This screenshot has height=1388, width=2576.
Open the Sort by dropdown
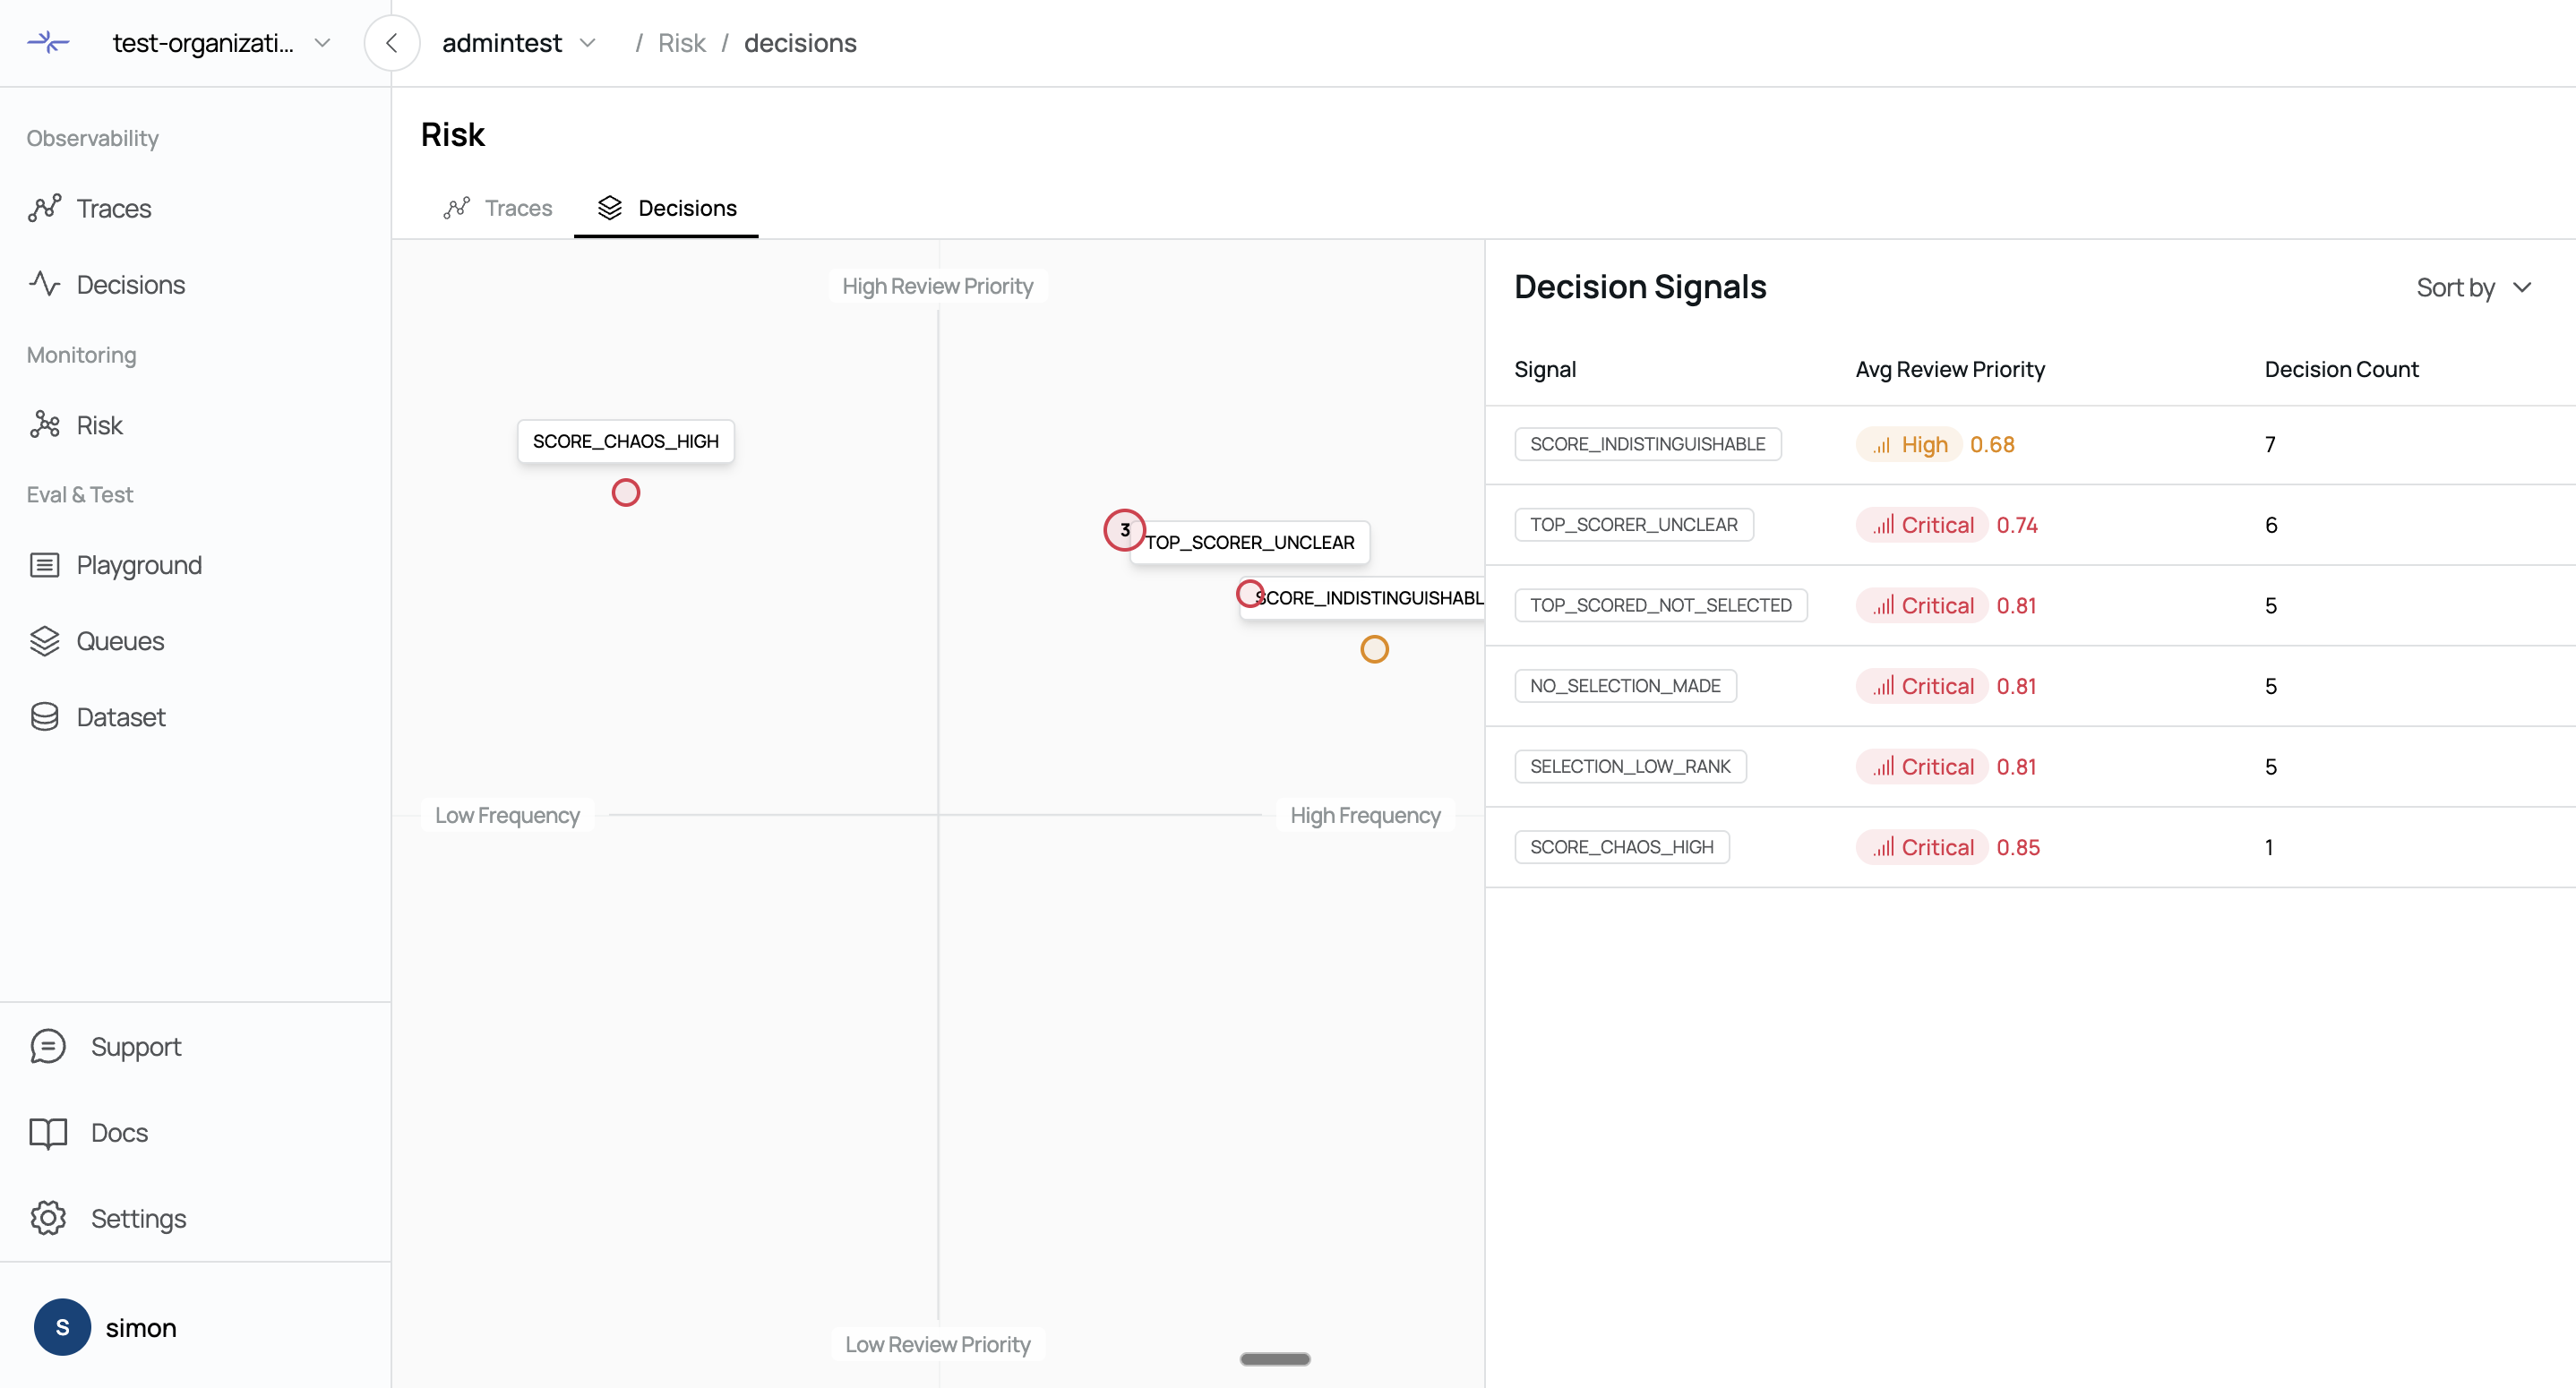2474,288
